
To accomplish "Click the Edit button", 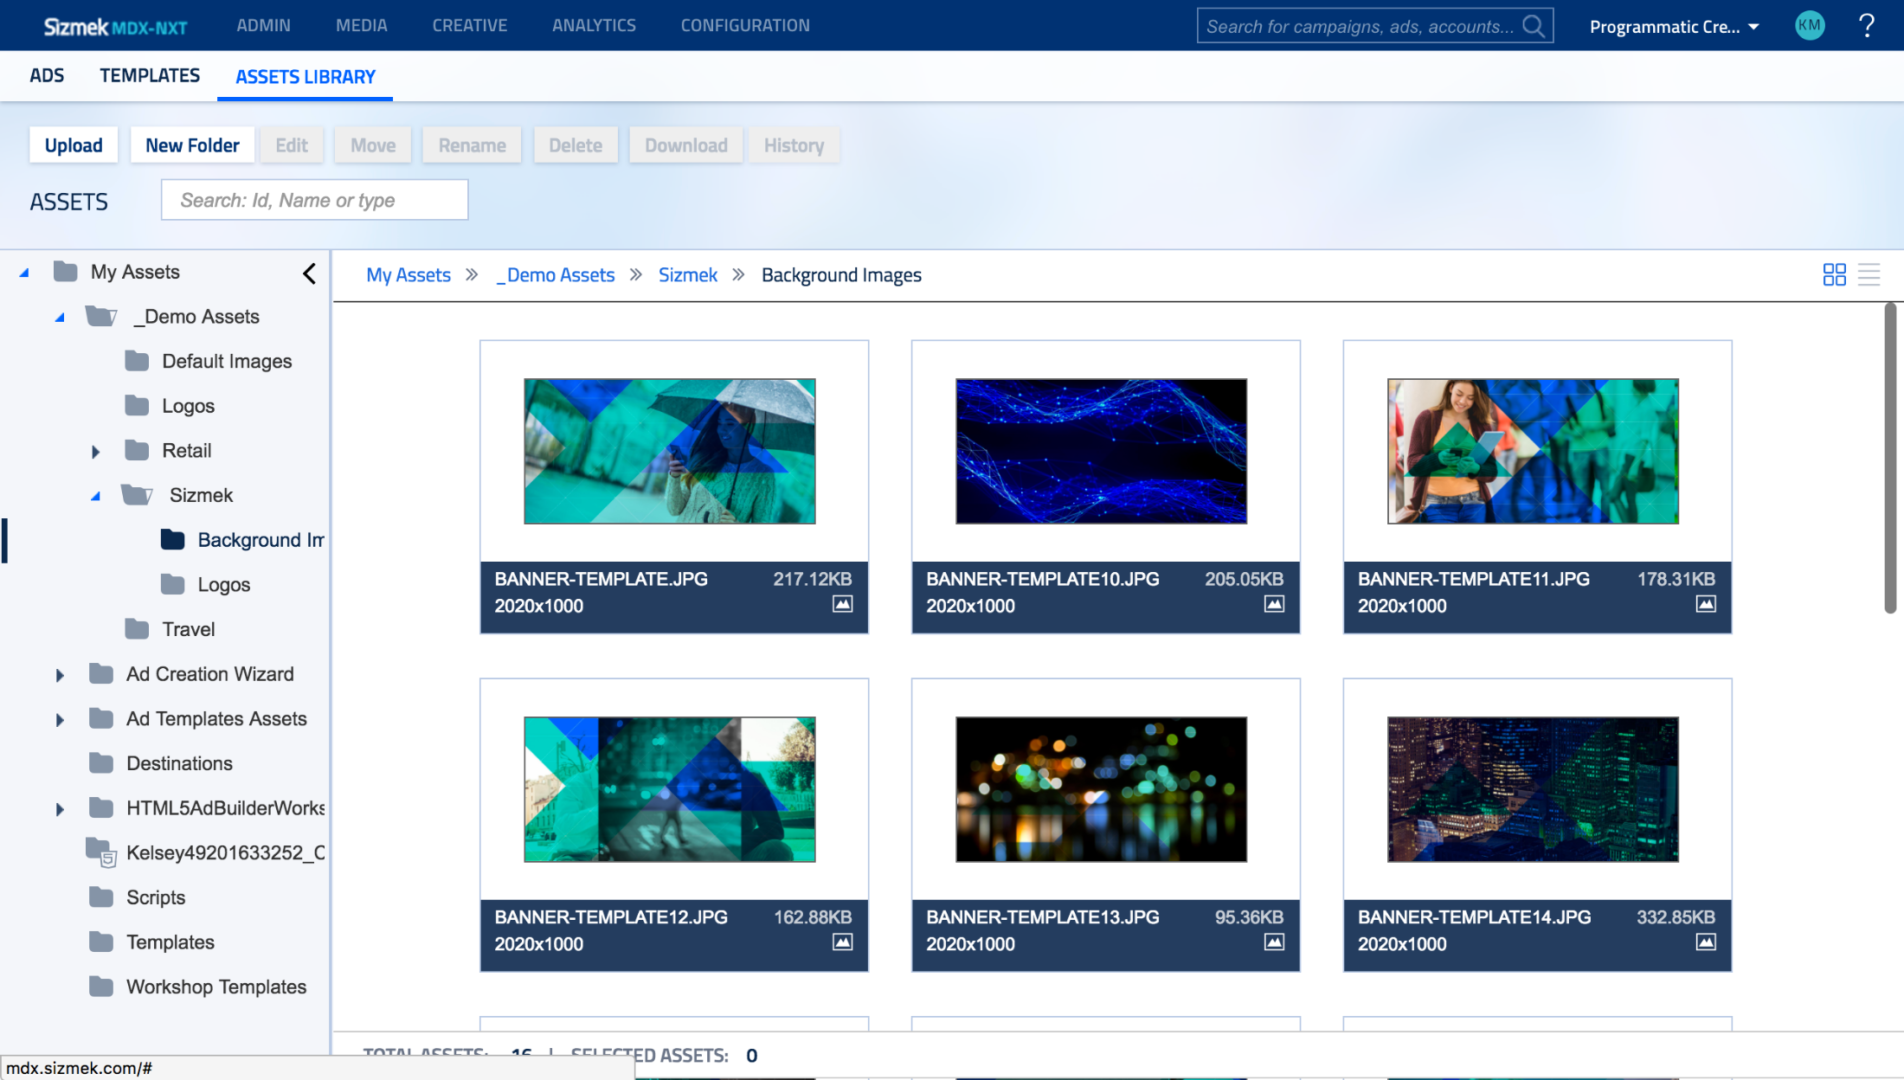I will tap(292, 145).
